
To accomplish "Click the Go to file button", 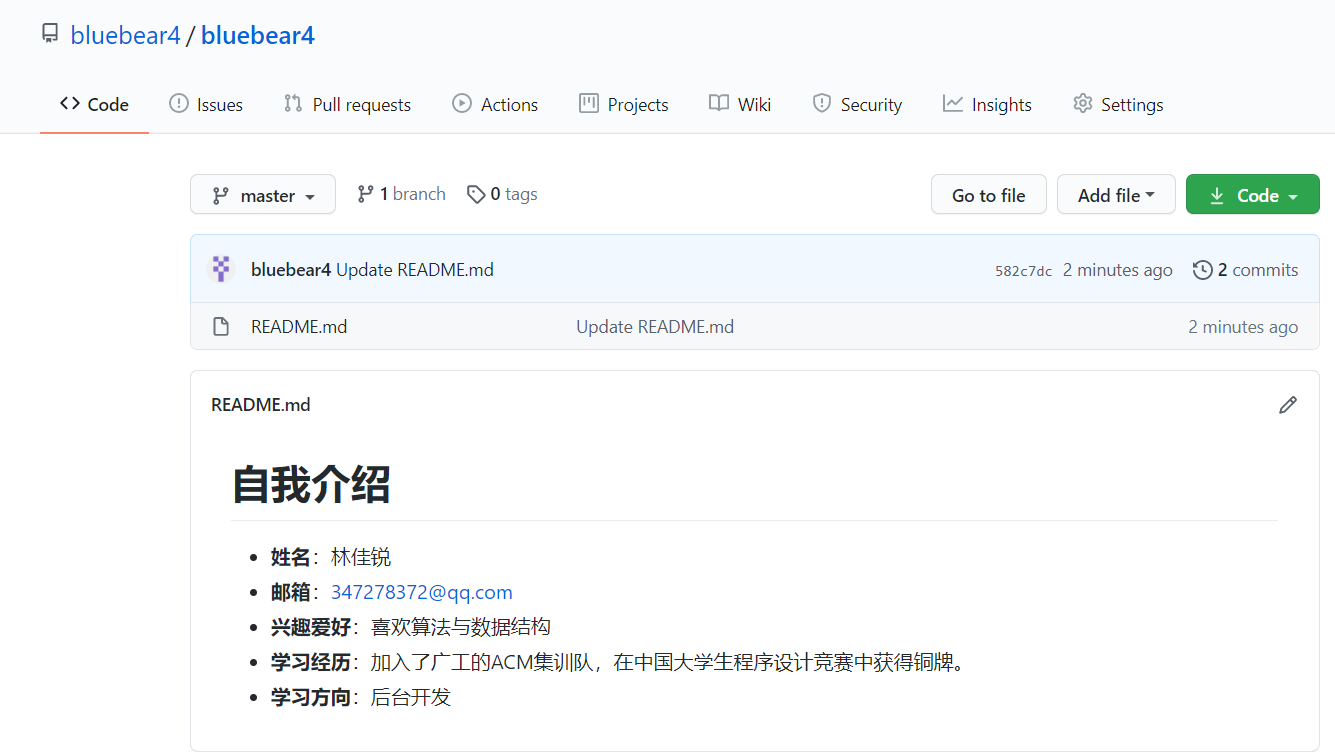I will pos(989,195).
